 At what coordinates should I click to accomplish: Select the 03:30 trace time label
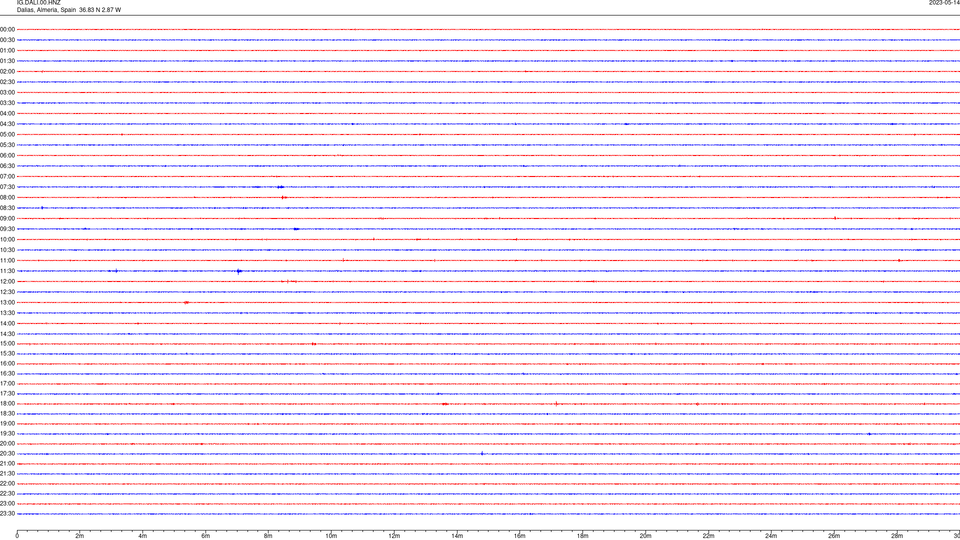point(7,103)
